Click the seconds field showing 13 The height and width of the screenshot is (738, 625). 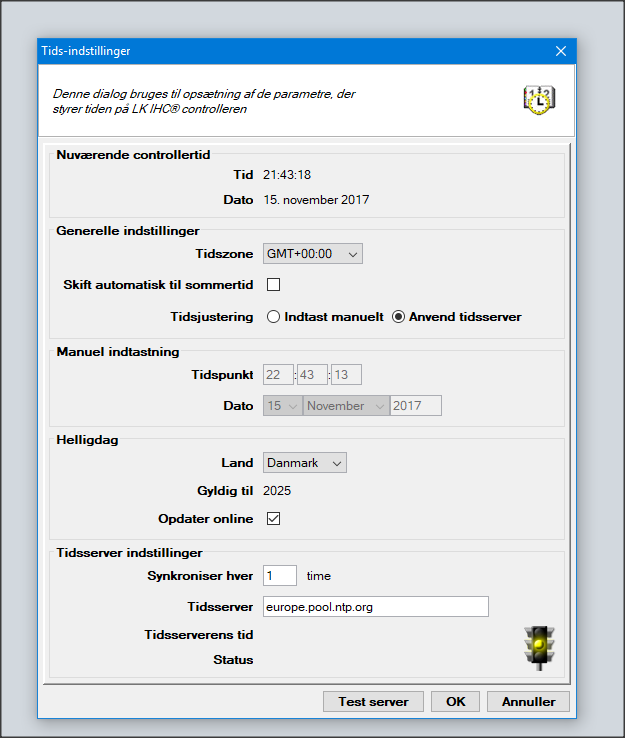point(345,374)
